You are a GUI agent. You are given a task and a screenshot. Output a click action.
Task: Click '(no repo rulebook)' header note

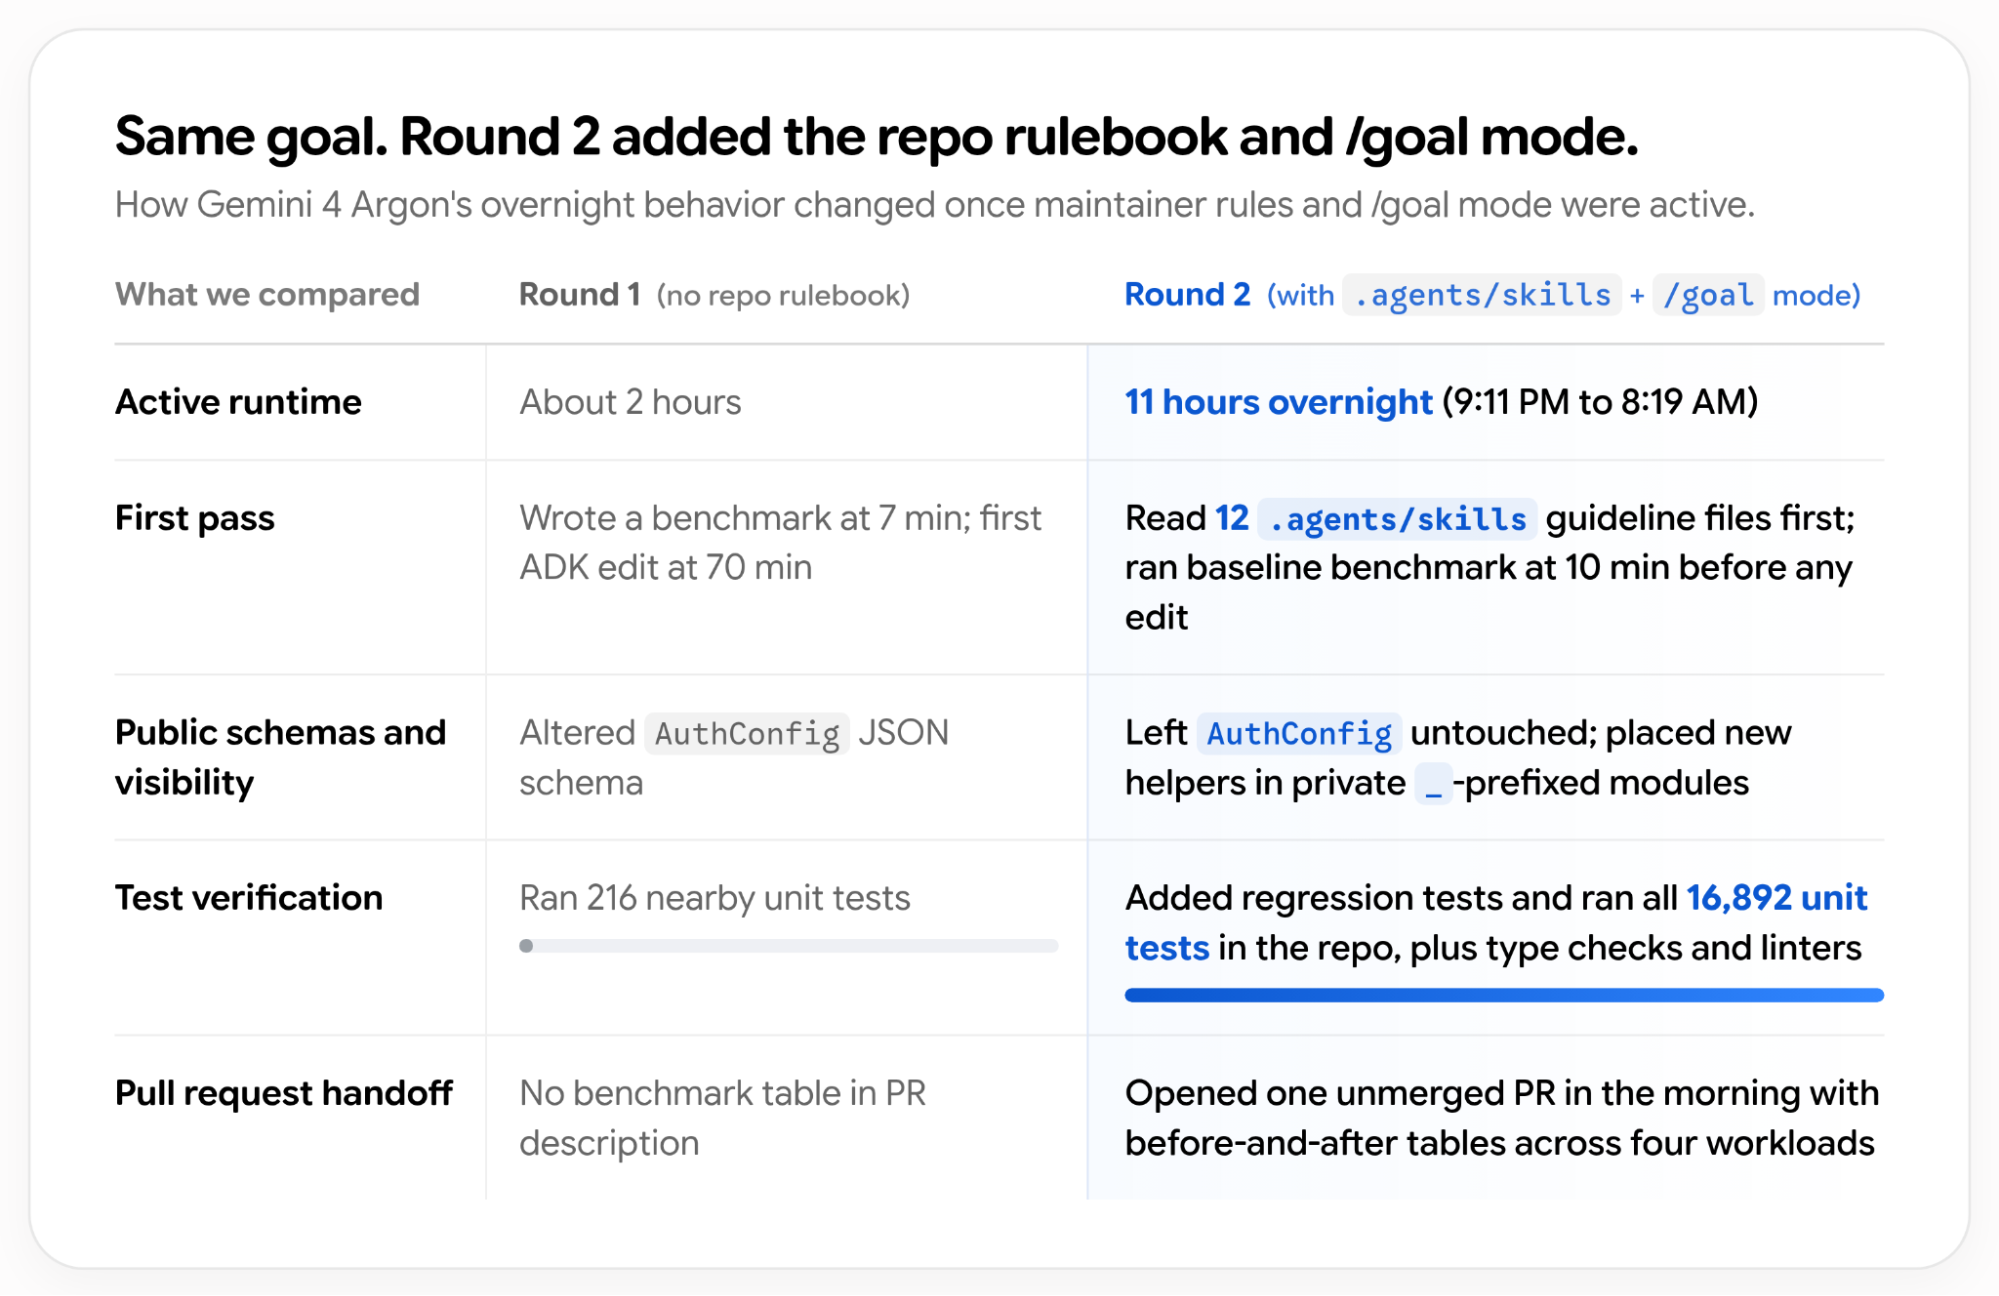coord(783,296)
